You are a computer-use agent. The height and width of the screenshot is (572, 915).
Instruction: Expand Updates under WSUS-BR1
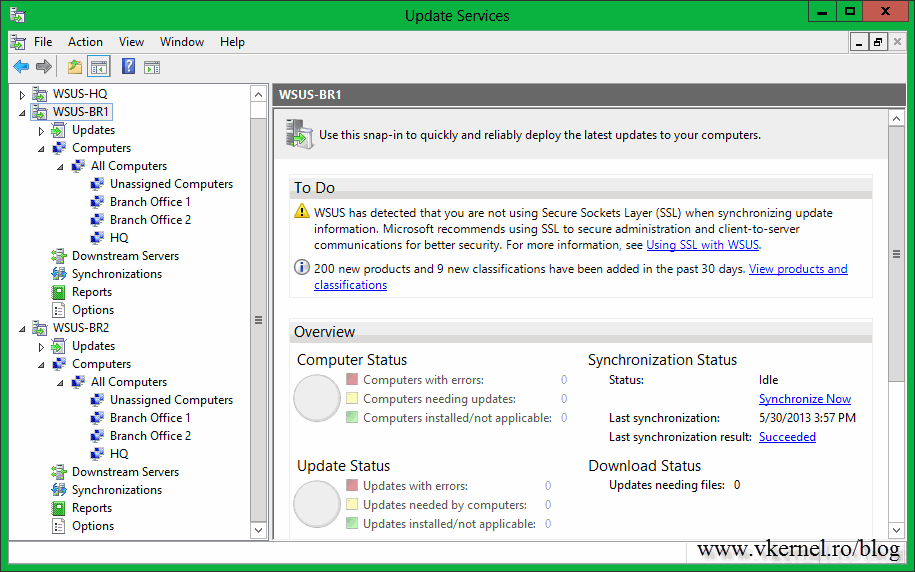pyautogui.click(x=41, y=131)
